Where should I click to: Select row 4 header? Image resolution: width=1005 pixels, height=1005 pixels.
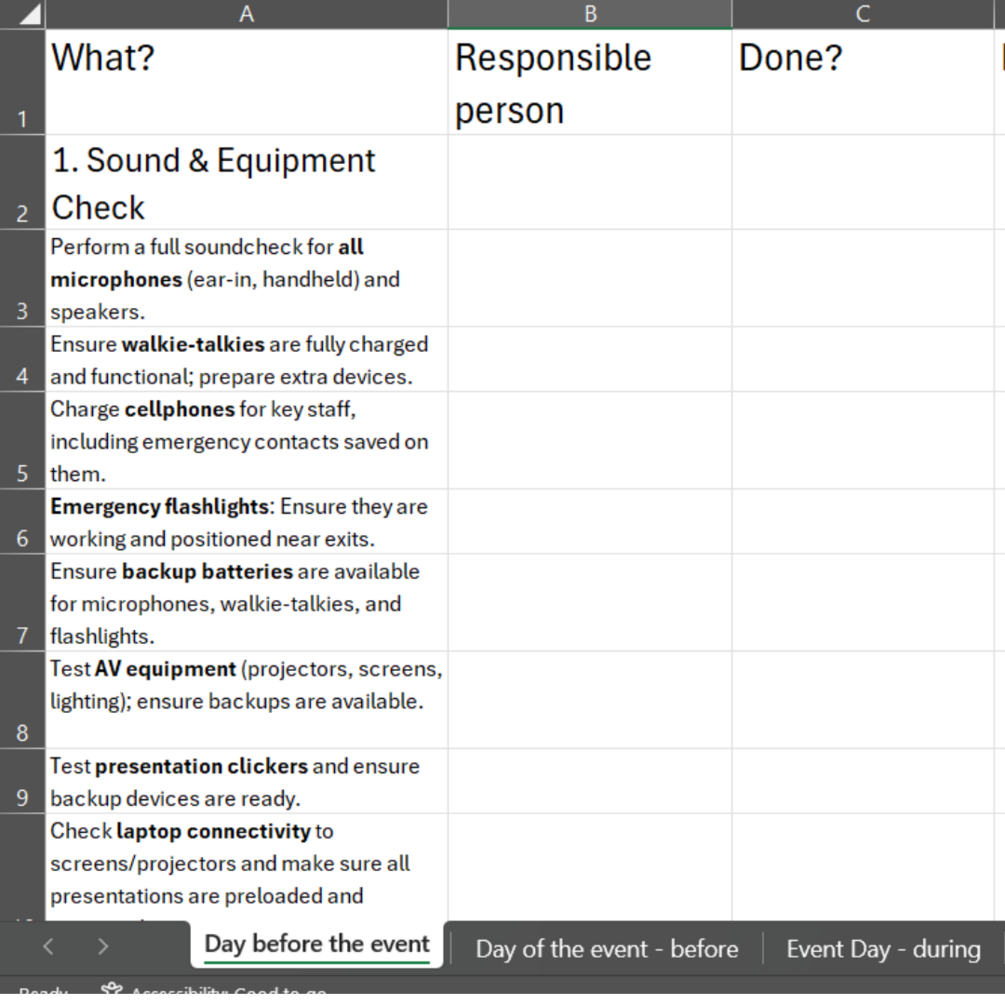(x=22, y=360)
